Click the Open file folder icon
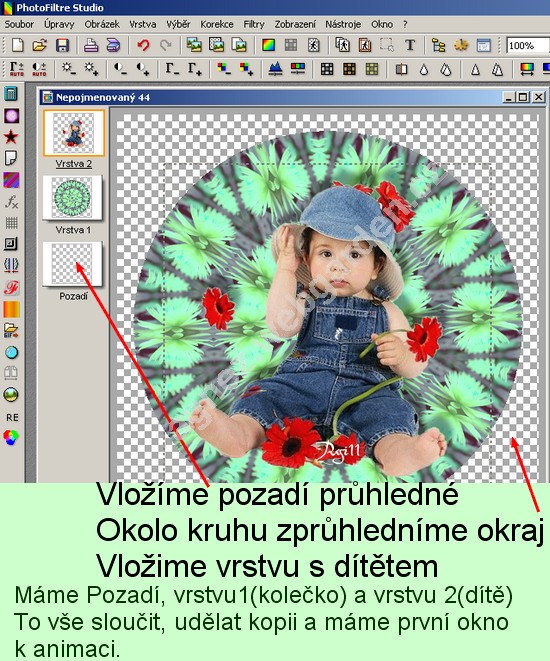550x661 pixels. point(40,45)
